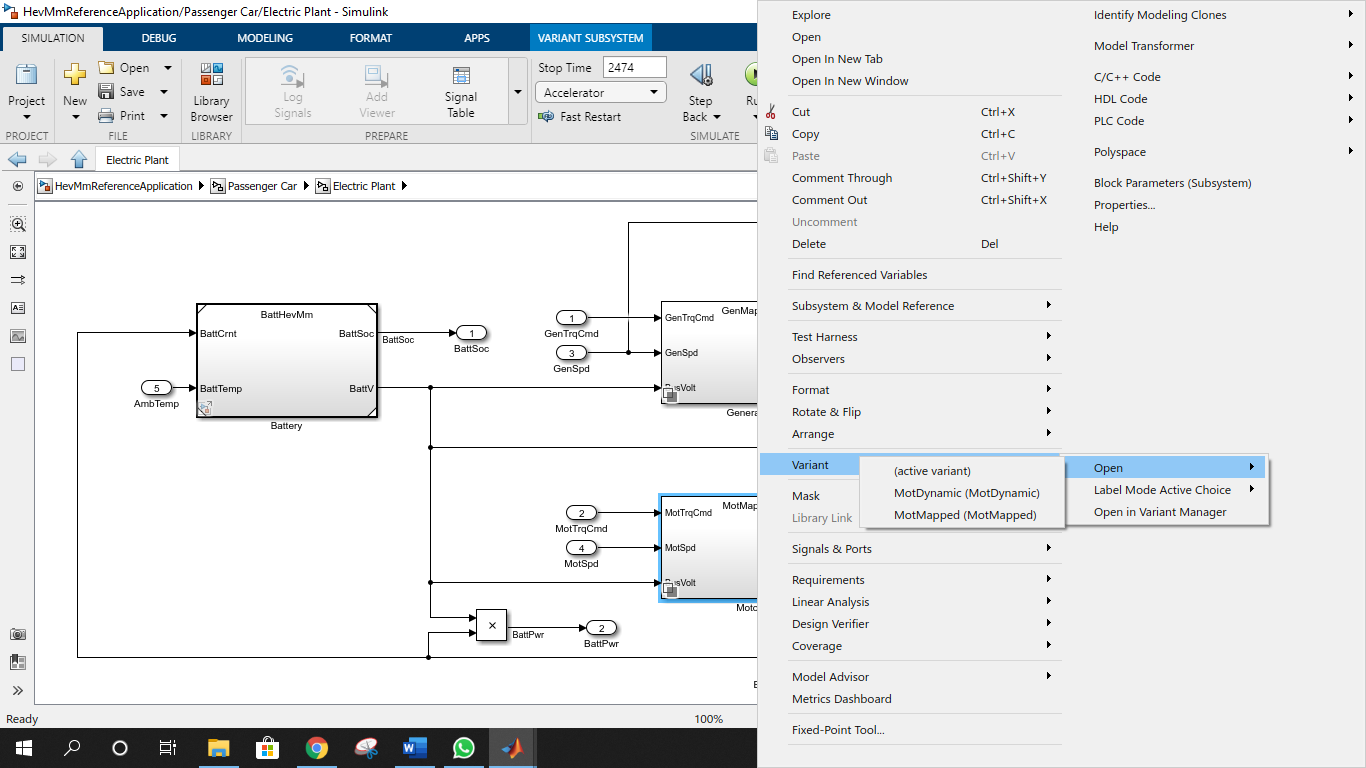The height and width of the screenshot is (768, 1366).
Task: Click the Annotation tool in the left palette
Action: [x=17, y=308]
